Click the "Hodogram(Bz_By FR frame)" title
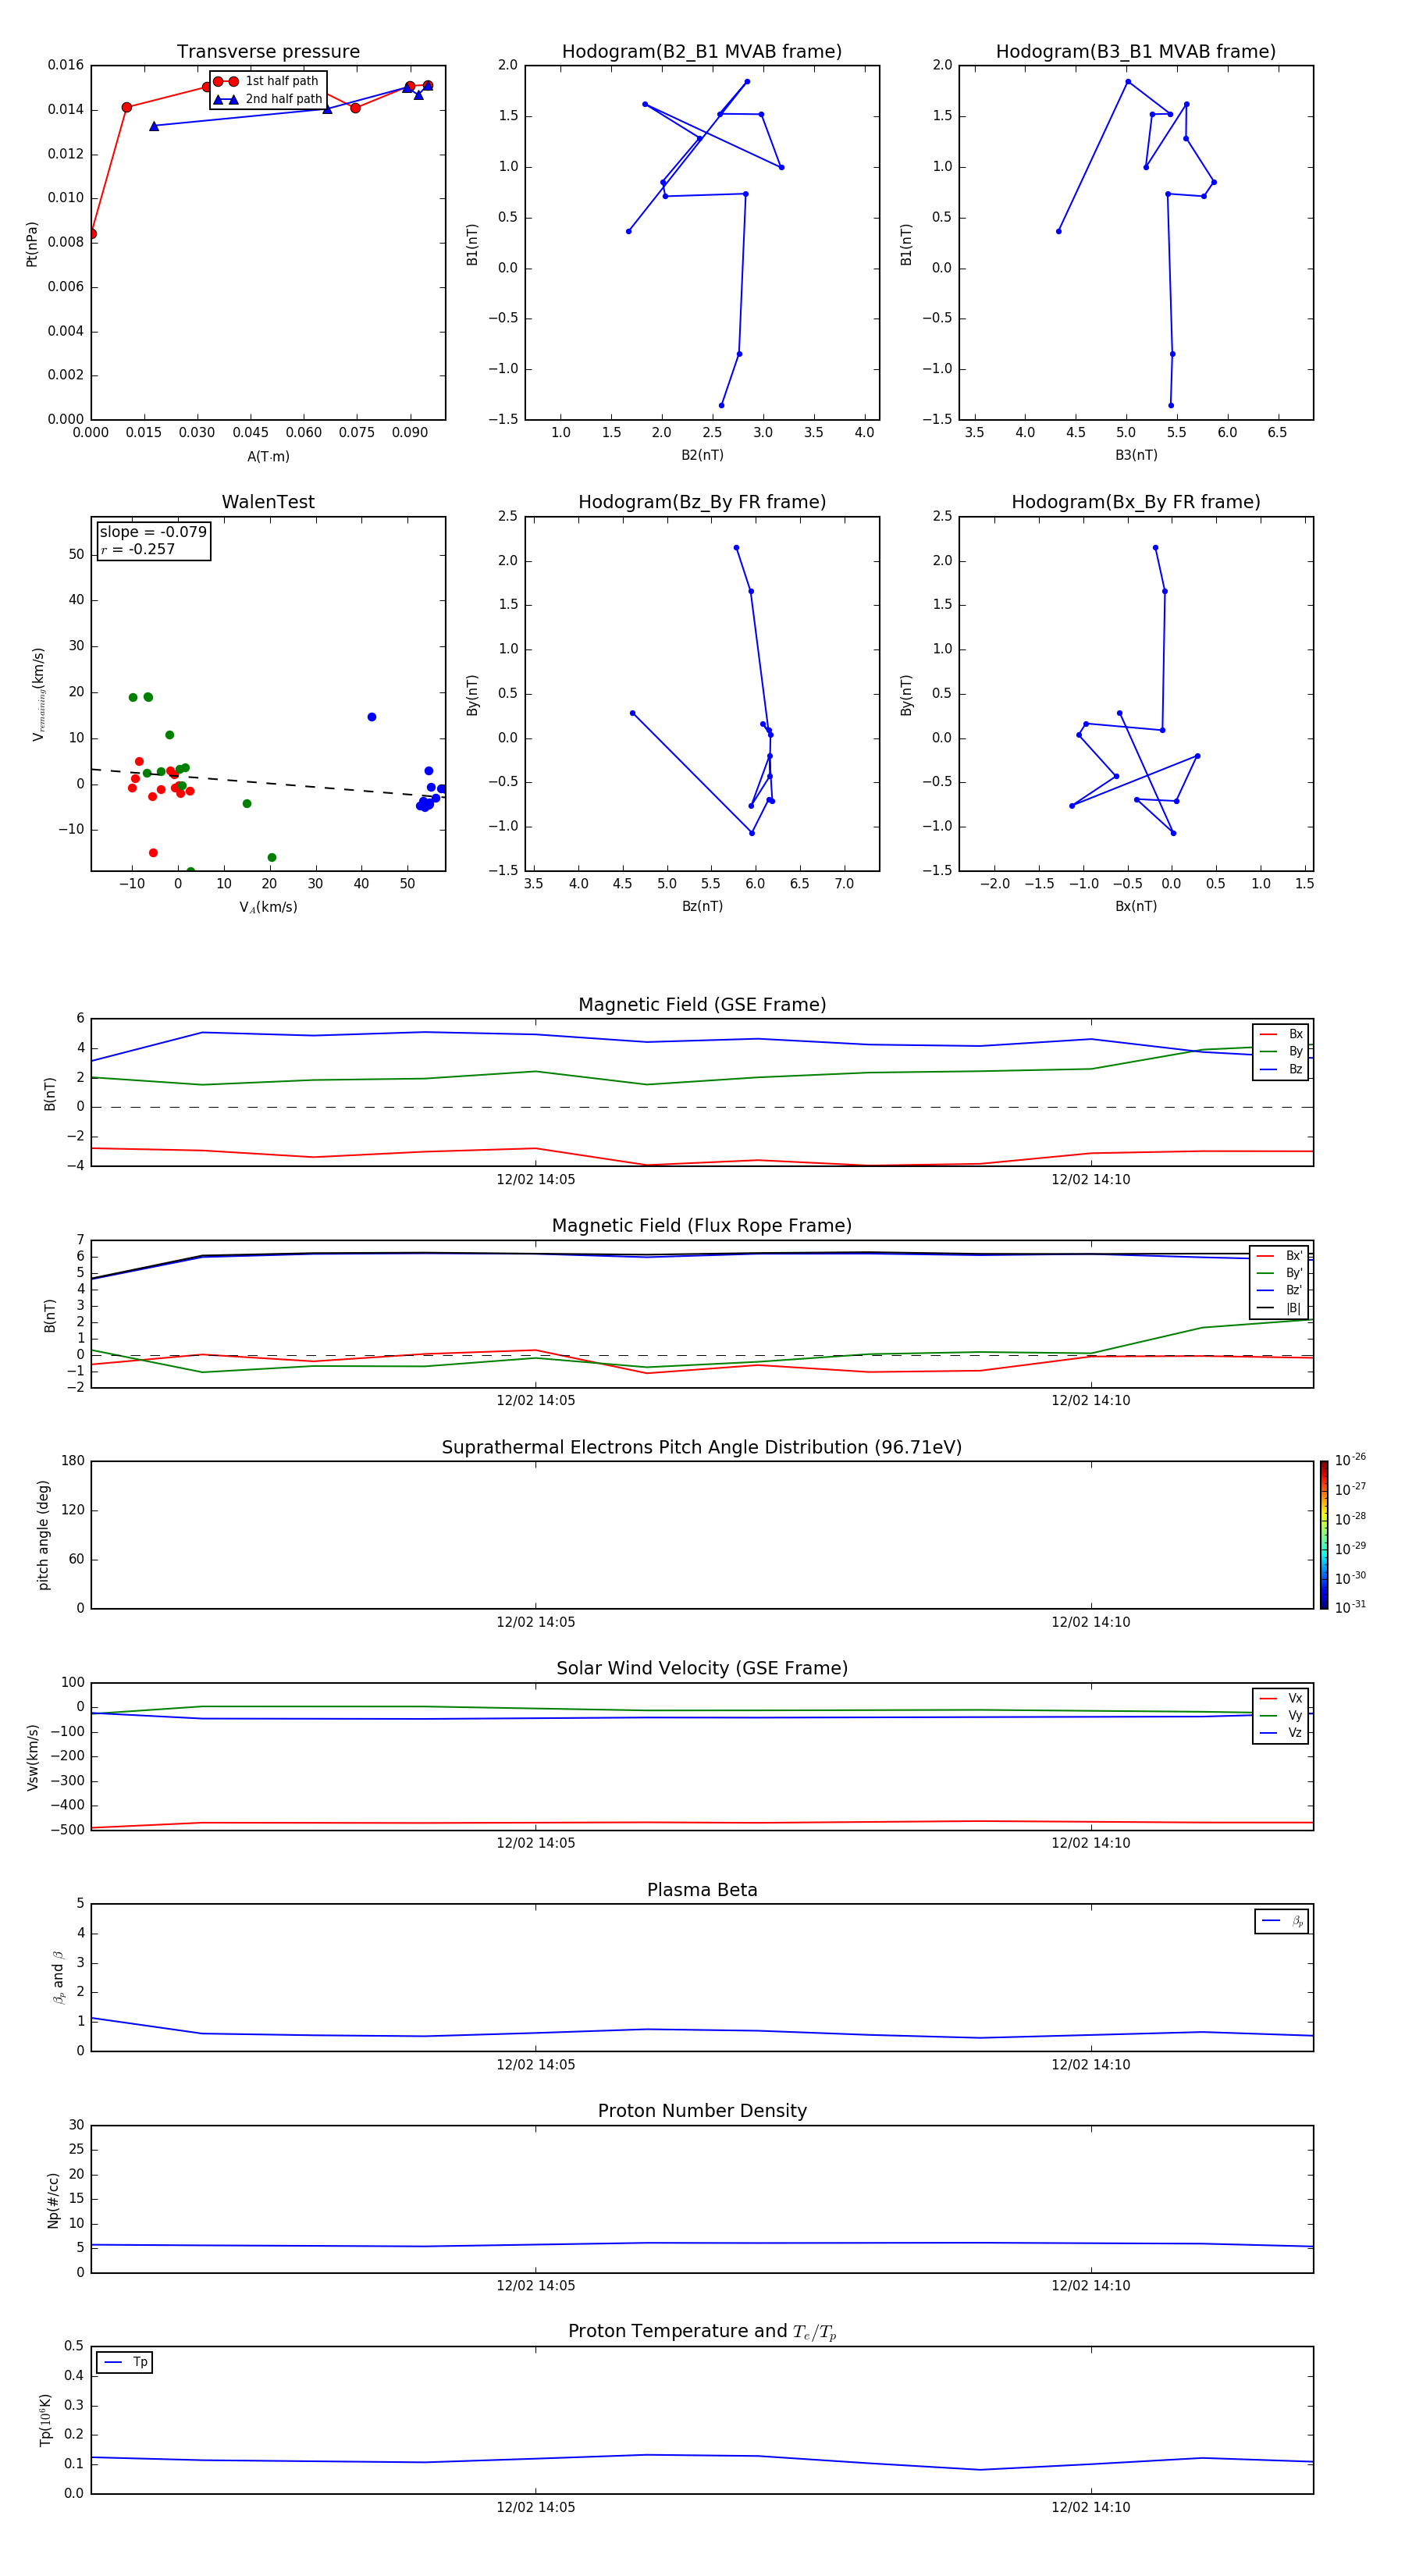Viewport: 1405px width, 2576px height. point(702,502)
